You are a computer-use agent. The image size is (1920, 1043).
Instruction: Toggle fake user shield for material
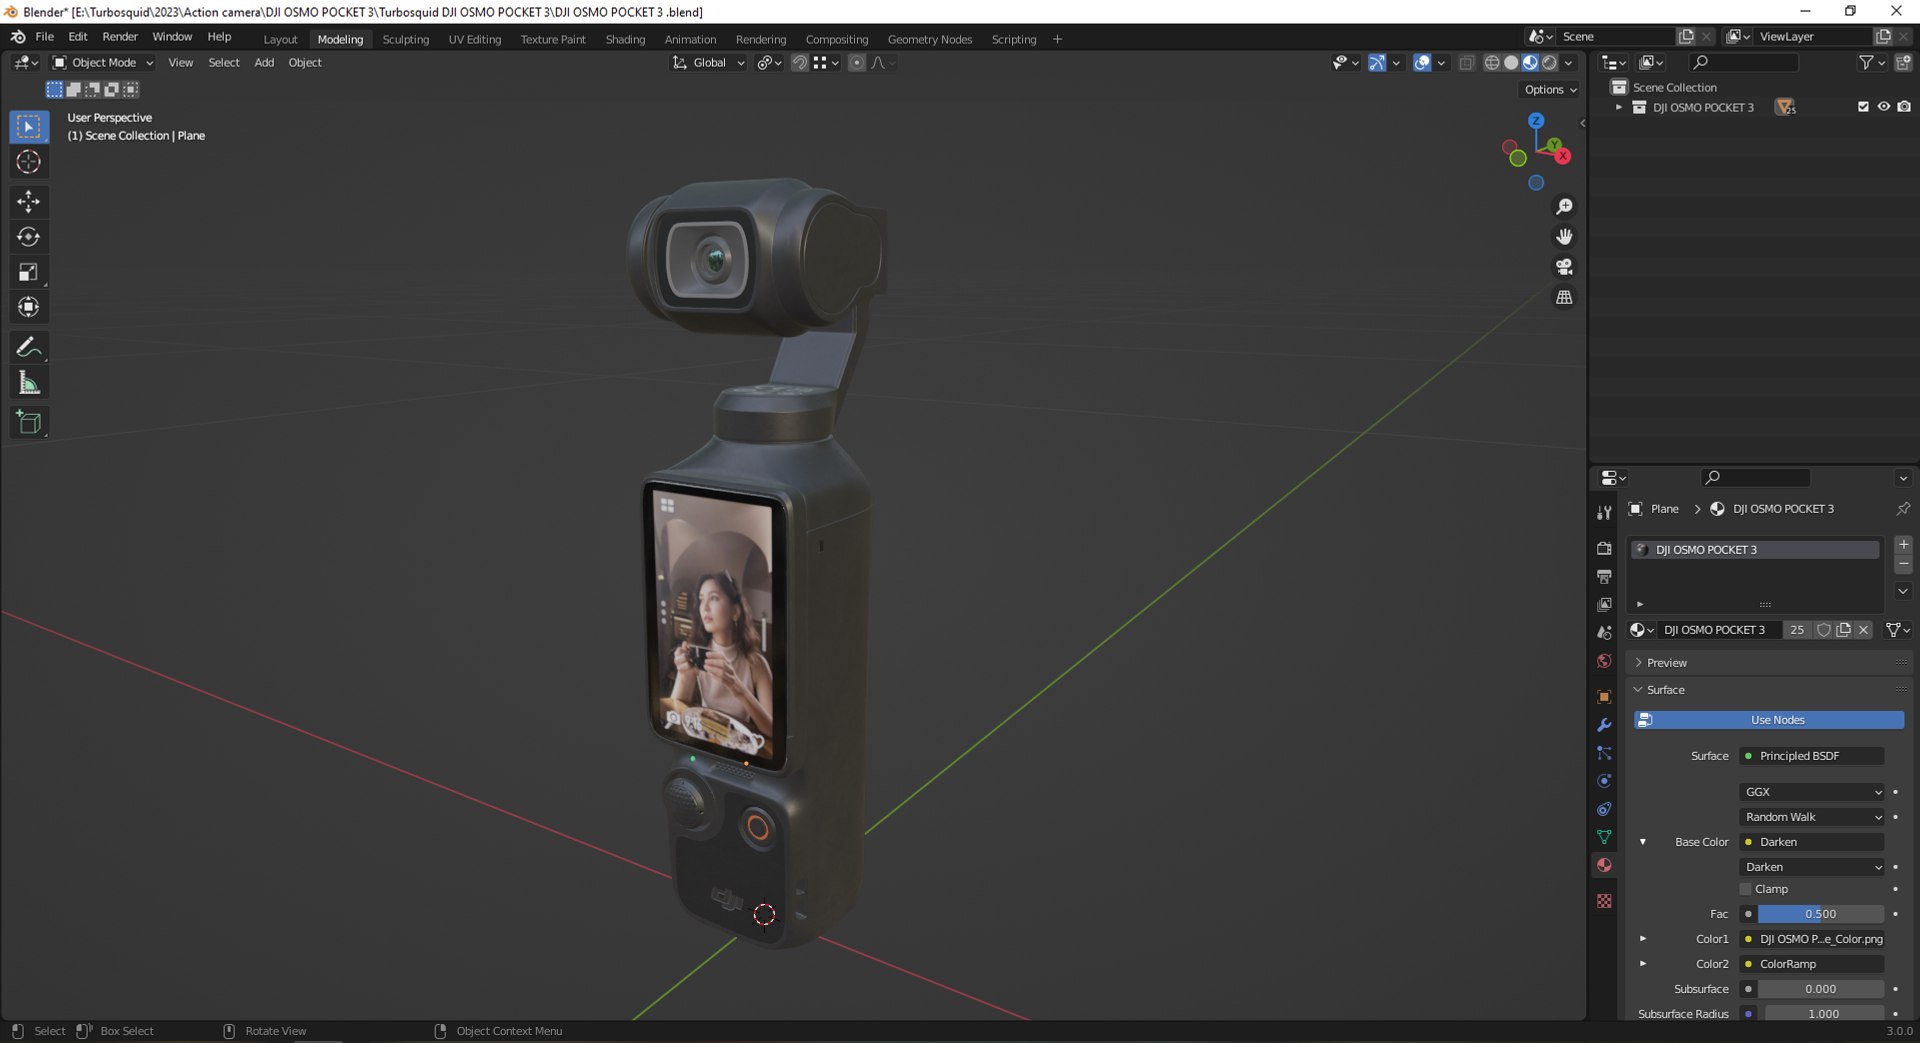click(1824, 630)
